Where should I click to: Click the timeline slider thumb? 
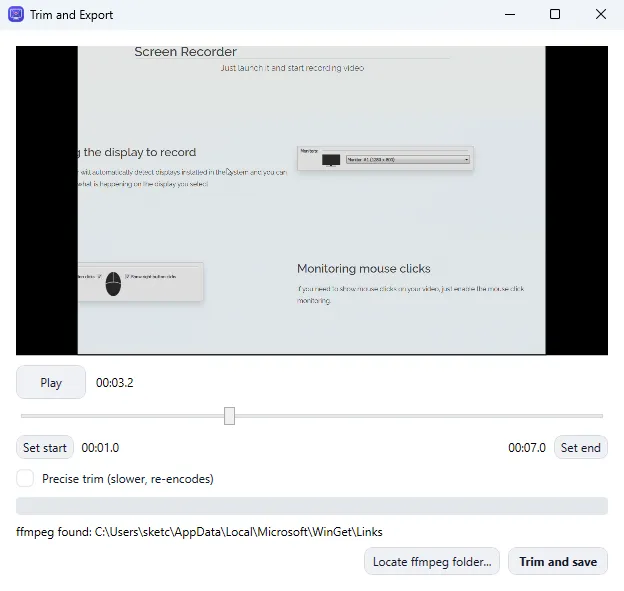(x=229, y=416)
